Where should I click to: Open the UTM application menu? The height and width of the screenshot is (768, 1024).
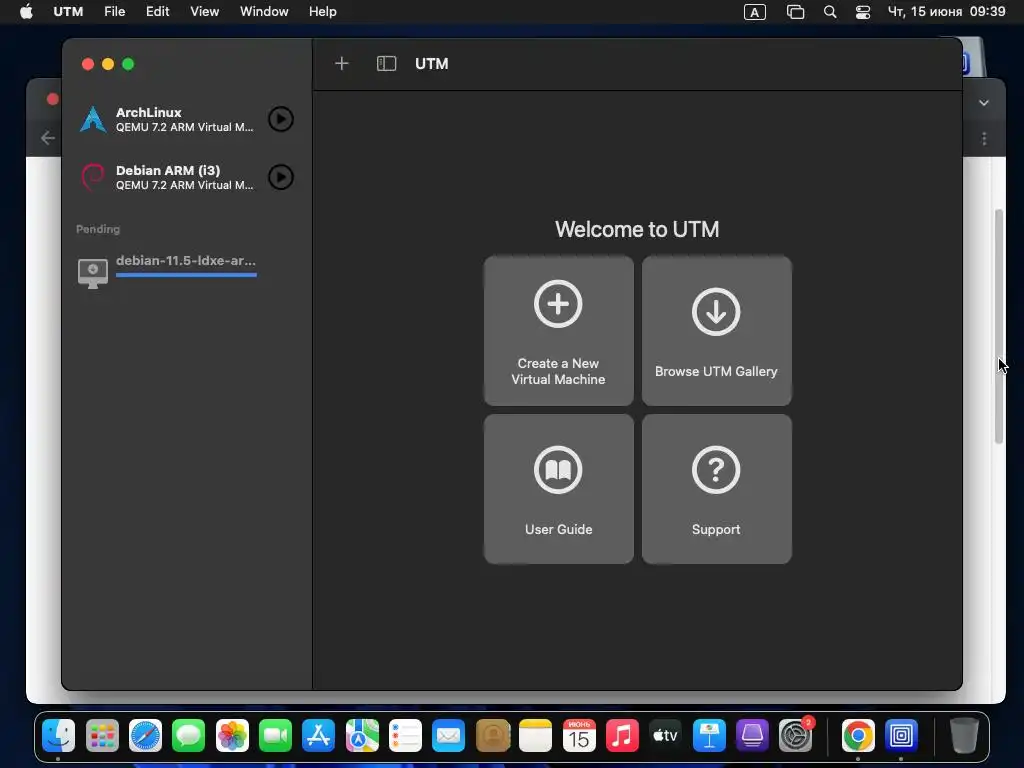[68, 12]
